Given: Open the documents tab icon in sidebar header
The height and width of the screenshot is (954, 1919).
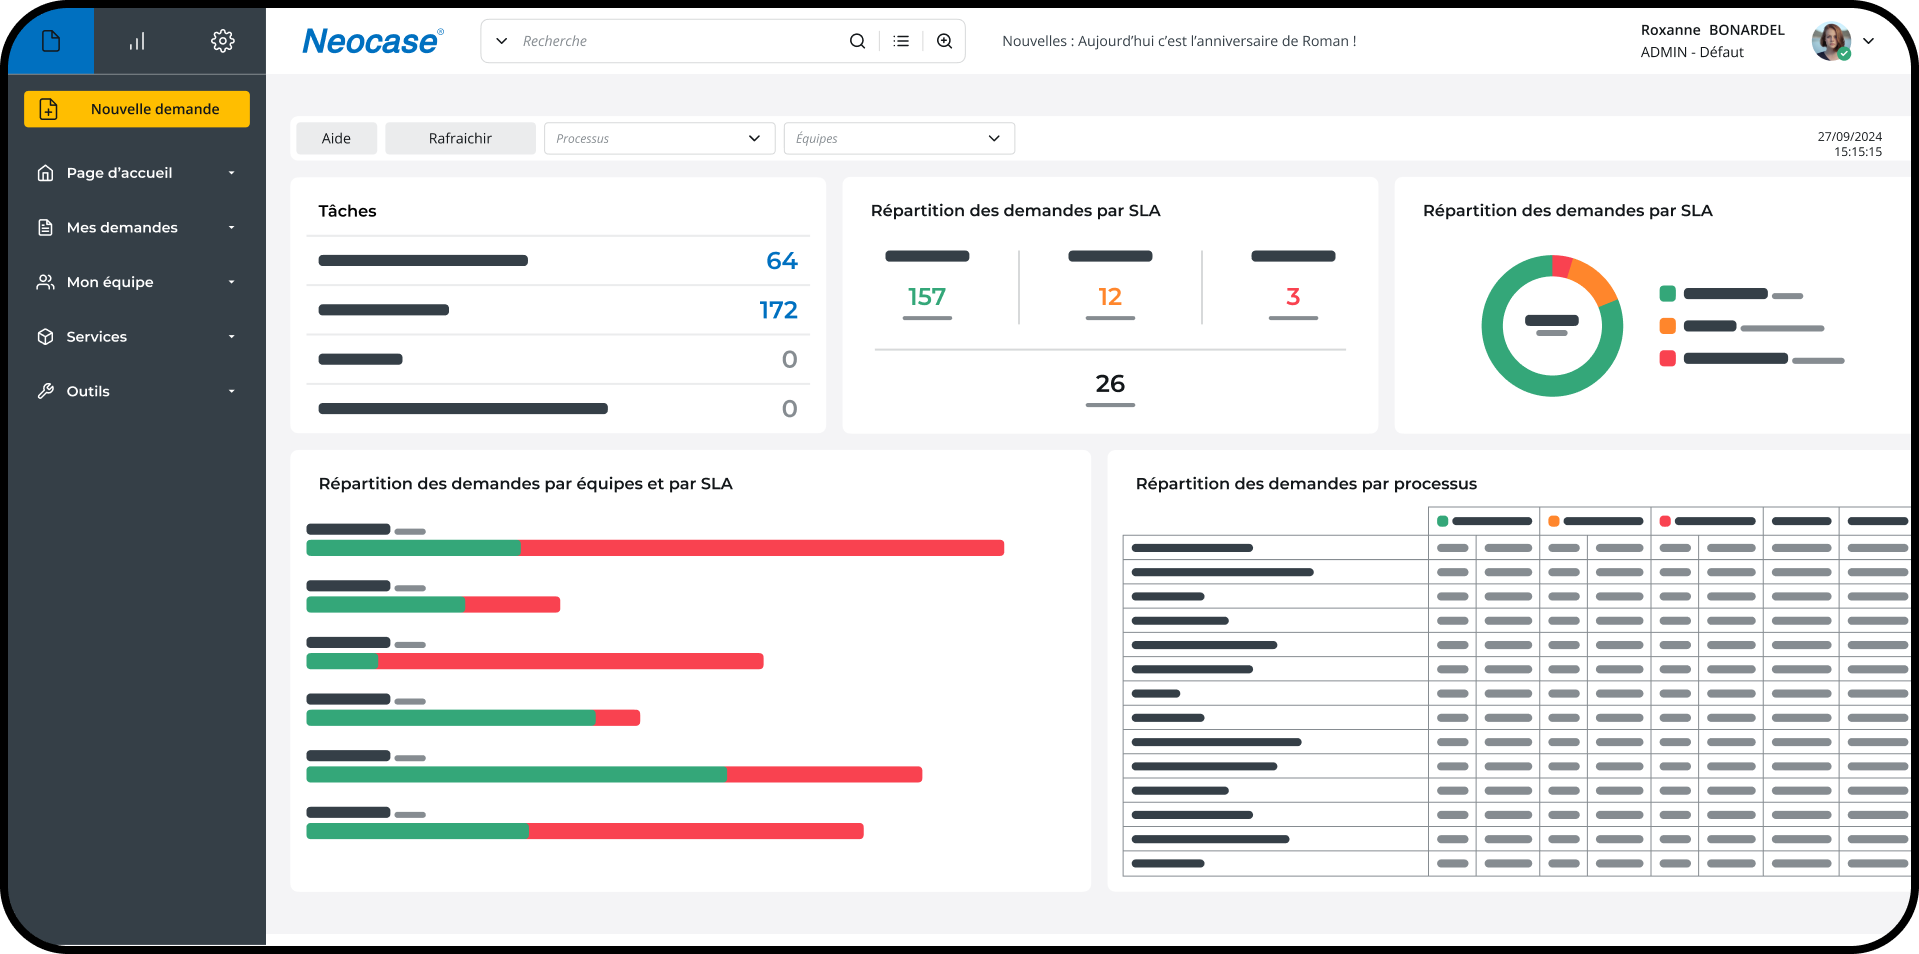Looking at the screenshot, I should click(51, 41).
